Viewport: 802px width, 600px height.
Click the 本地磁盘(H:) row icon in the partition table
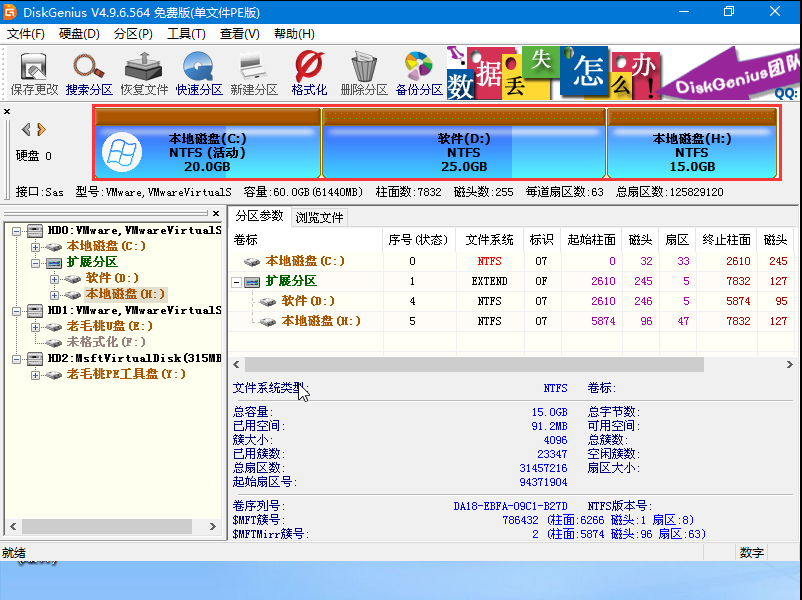coord(268,322)
